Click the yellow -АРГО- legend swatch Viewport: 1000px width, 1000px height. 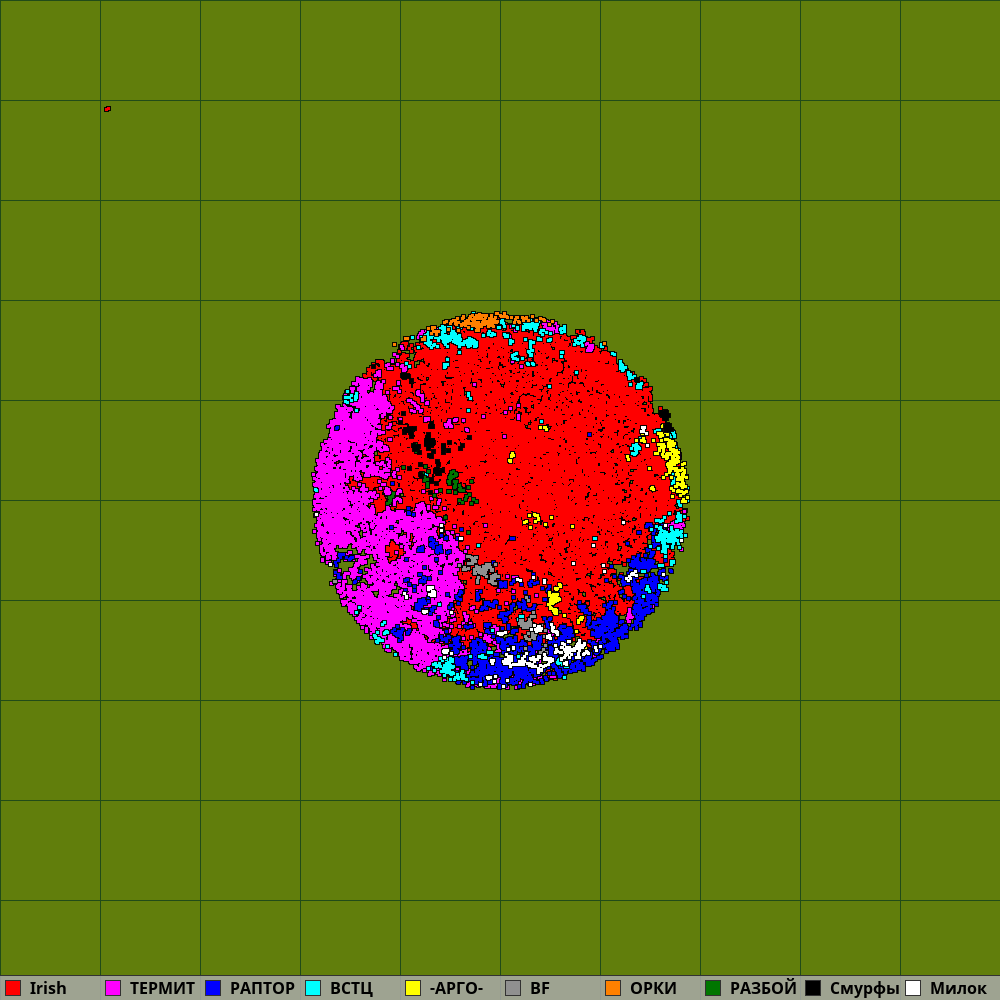coord(413,988)
